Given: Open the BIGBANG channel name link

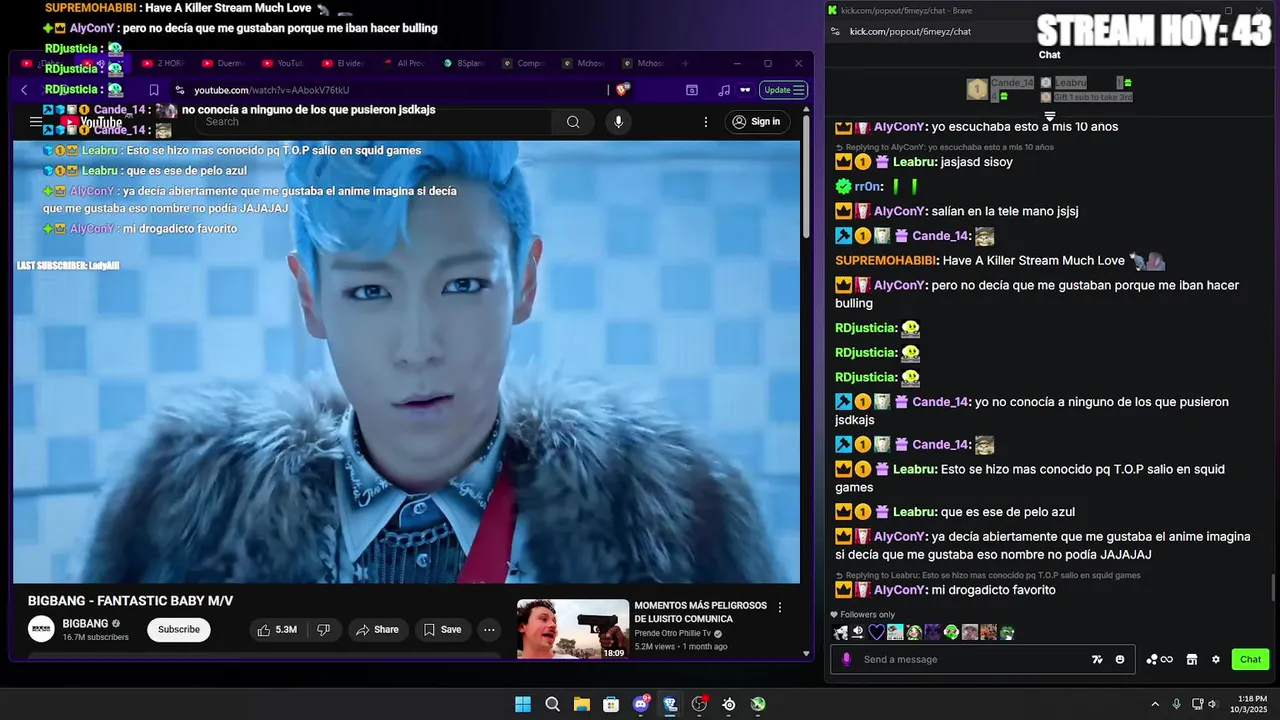Looking at the screenshot, I should tap(85, 623).
